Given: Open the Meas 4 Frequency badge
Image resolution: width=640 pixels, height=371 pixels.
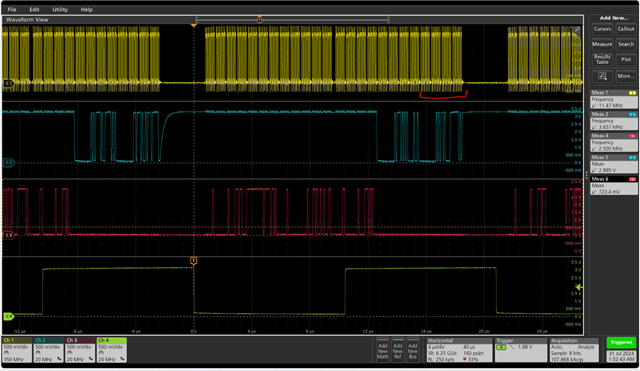Looking at the screenshot, I should point(613,142).
